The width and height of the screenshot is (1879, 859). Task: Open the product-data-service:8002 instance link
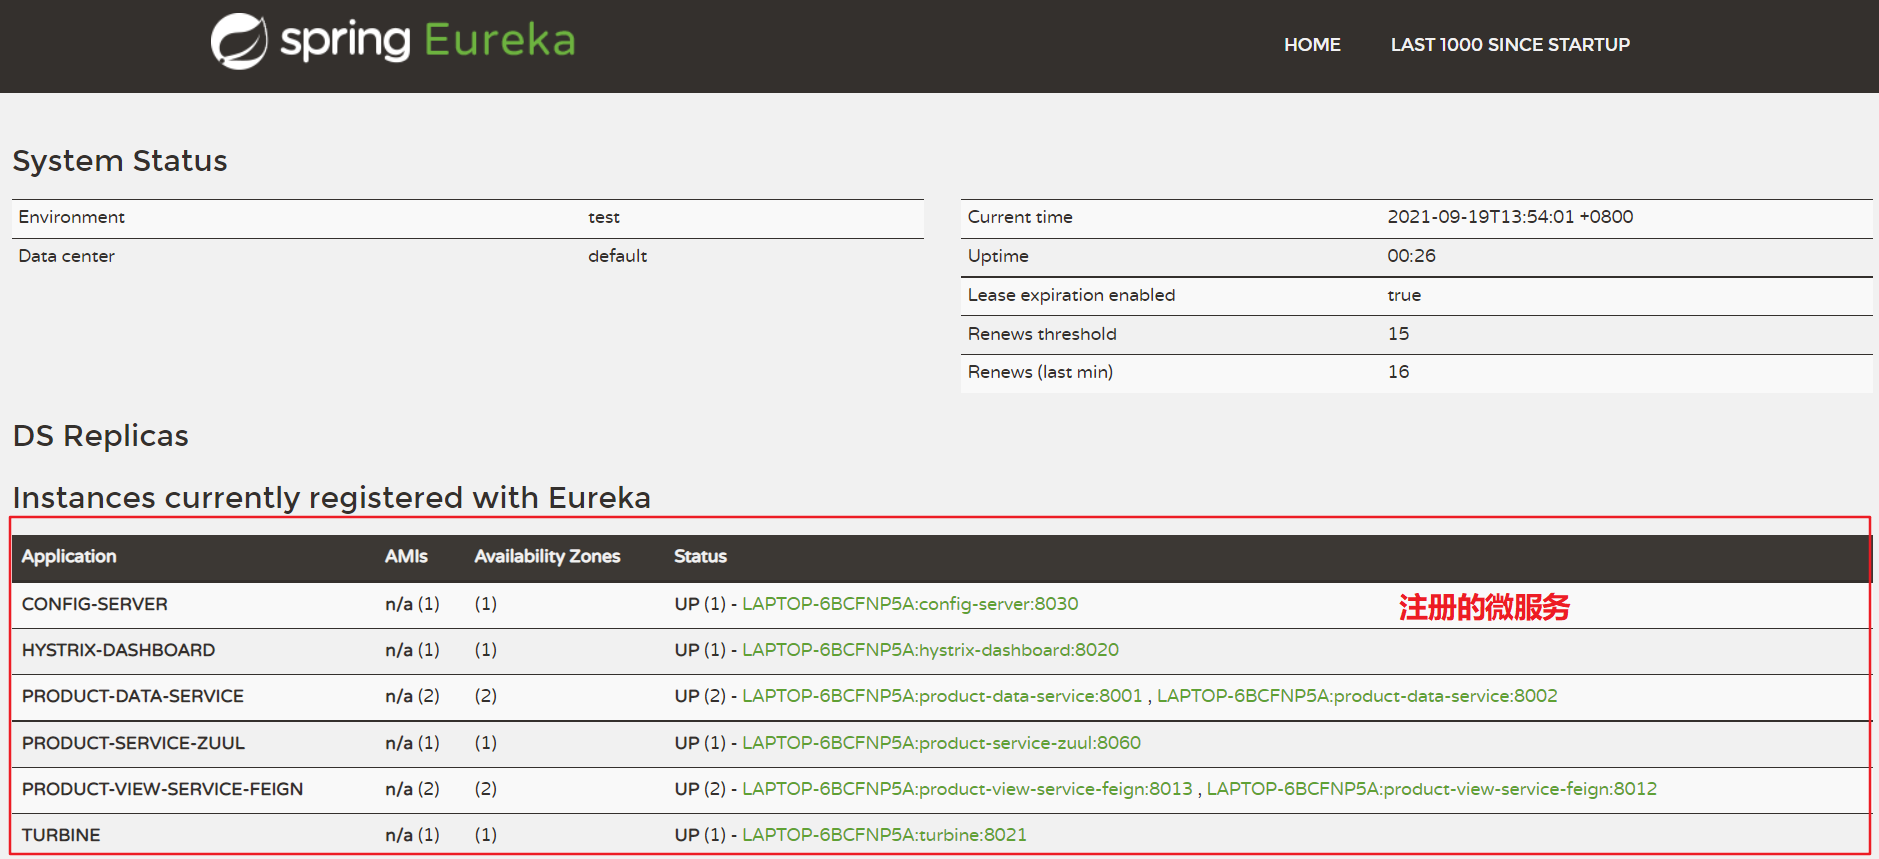1357,696
